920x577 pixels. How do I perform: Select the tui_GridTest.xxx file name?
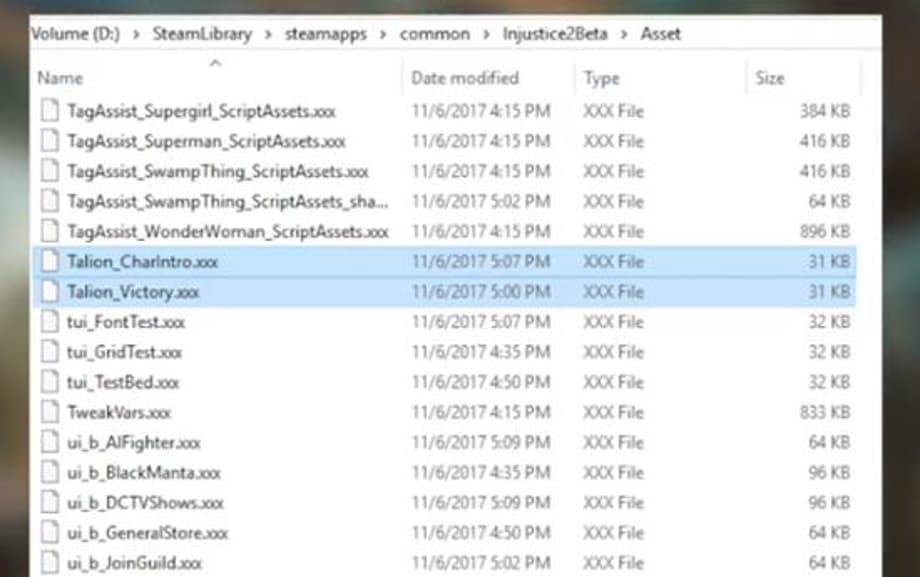pos(125,352)
